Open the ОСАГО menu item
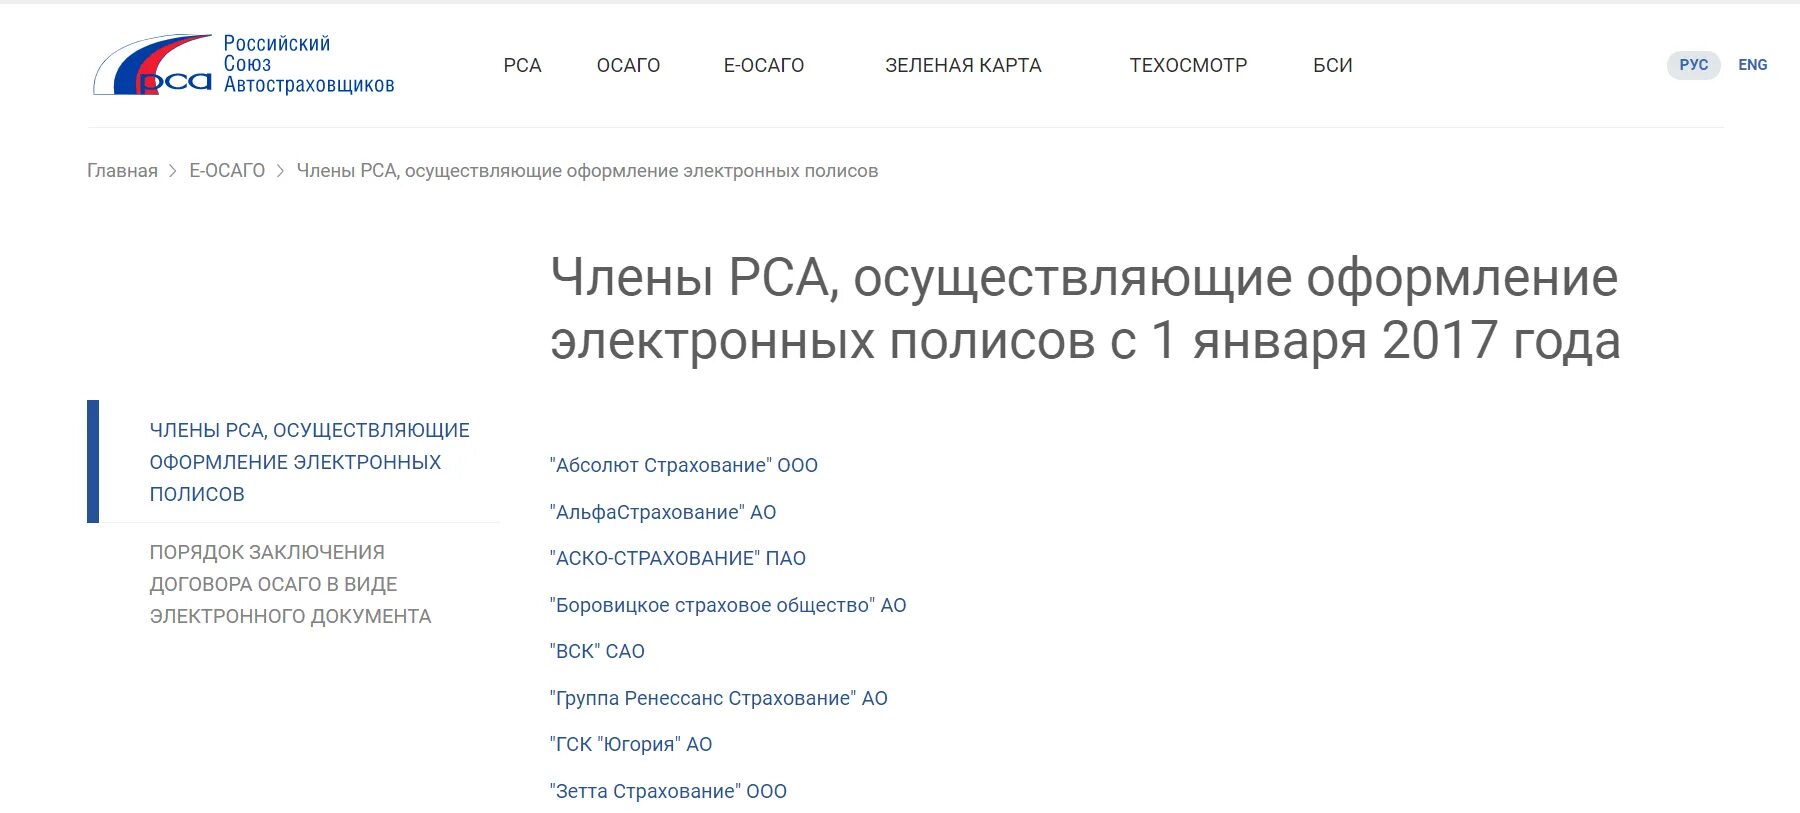This screenshot has height=813, width=1800. (628, 65)
